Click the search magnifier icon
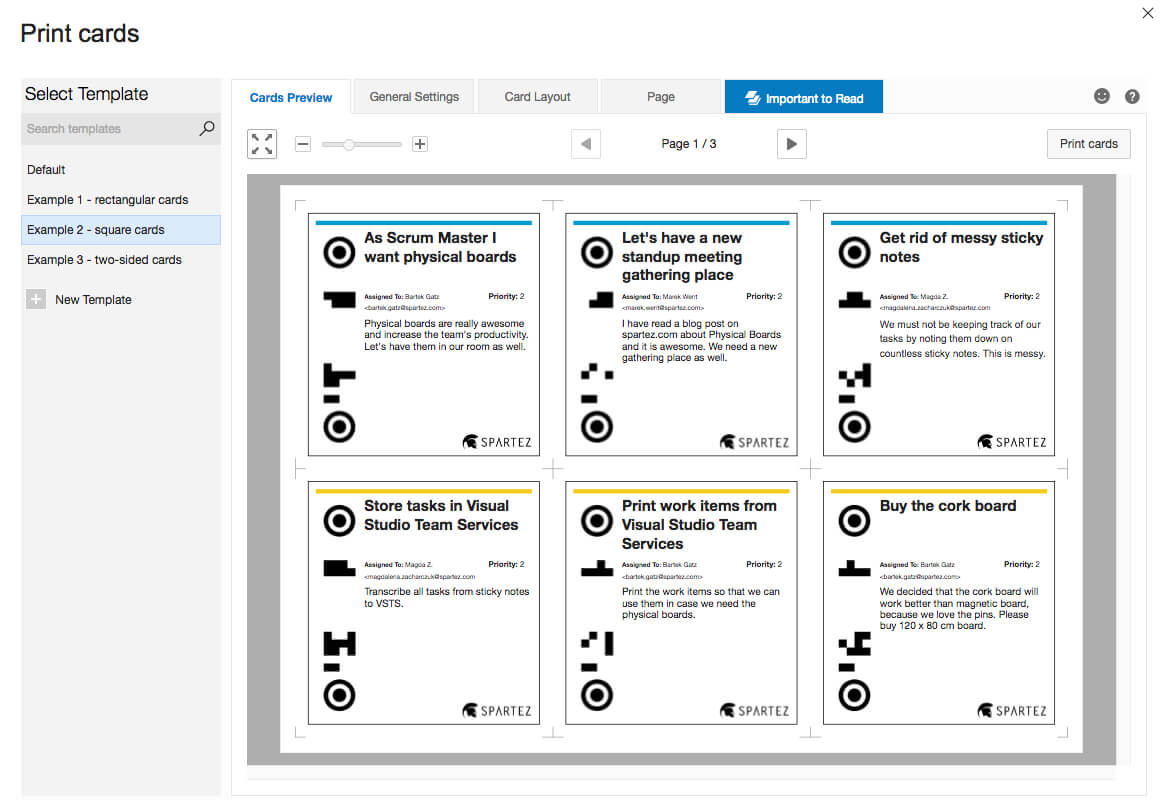Viewport: 1165px width, 800px height. click(x=207, y=128)
